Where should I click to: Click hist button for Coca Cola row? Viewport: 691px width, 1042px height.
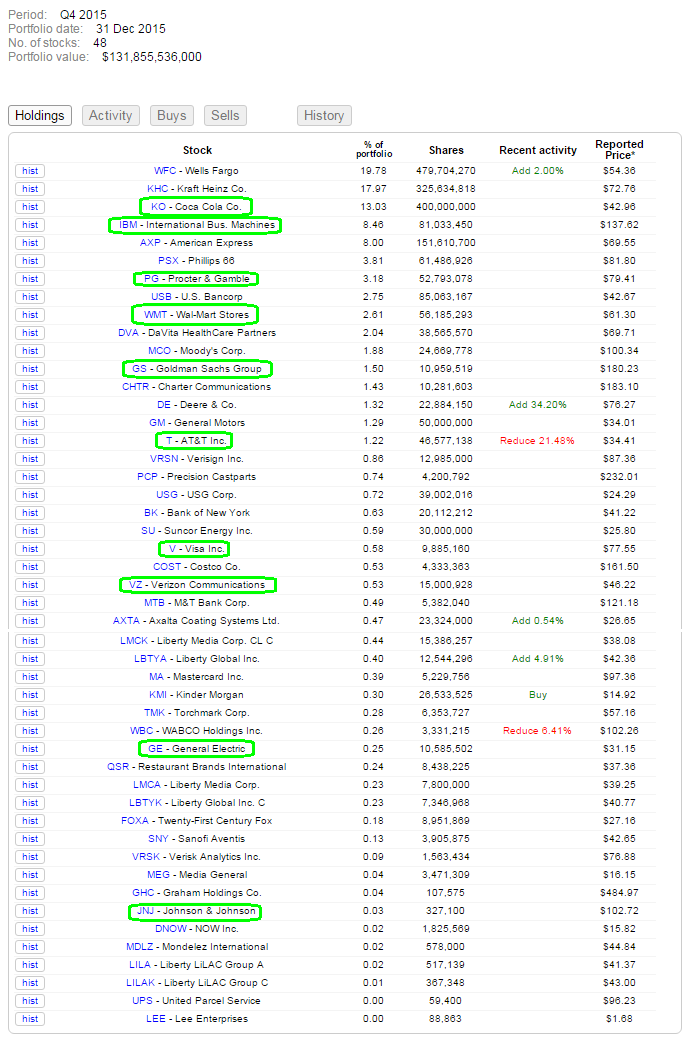(x=30, y=207)
